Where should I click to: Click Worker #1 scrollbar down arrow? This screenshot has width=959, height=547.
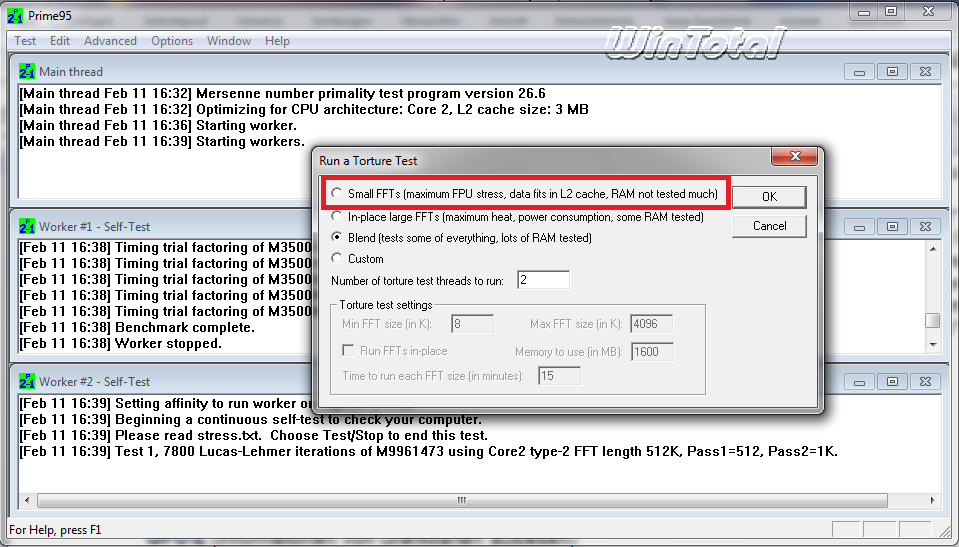[933, 344]
